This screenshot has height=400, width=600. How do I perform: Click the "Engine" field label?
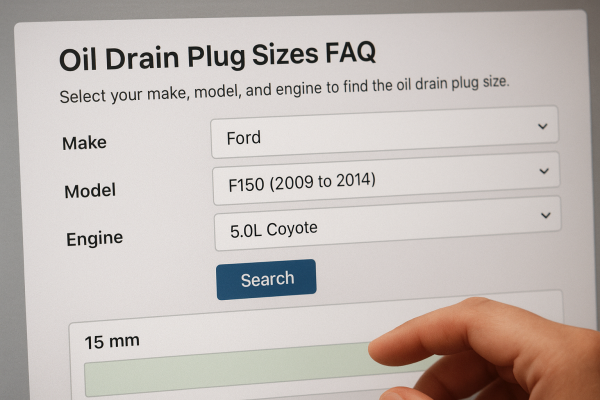pyautogui.click(x=95, y=239)
